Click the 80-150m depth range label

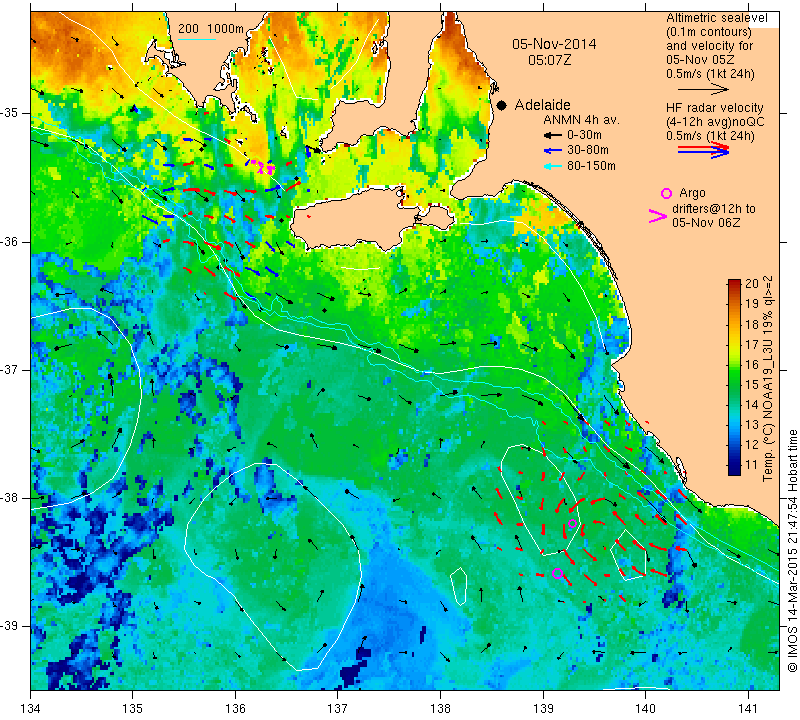point(591,166)
